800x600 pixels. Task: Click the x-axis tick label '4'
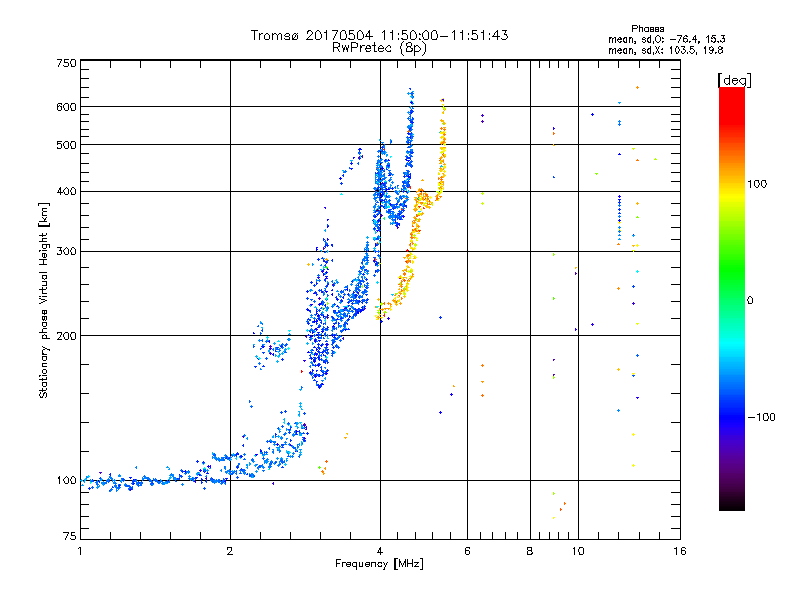(x=380, y=551)
